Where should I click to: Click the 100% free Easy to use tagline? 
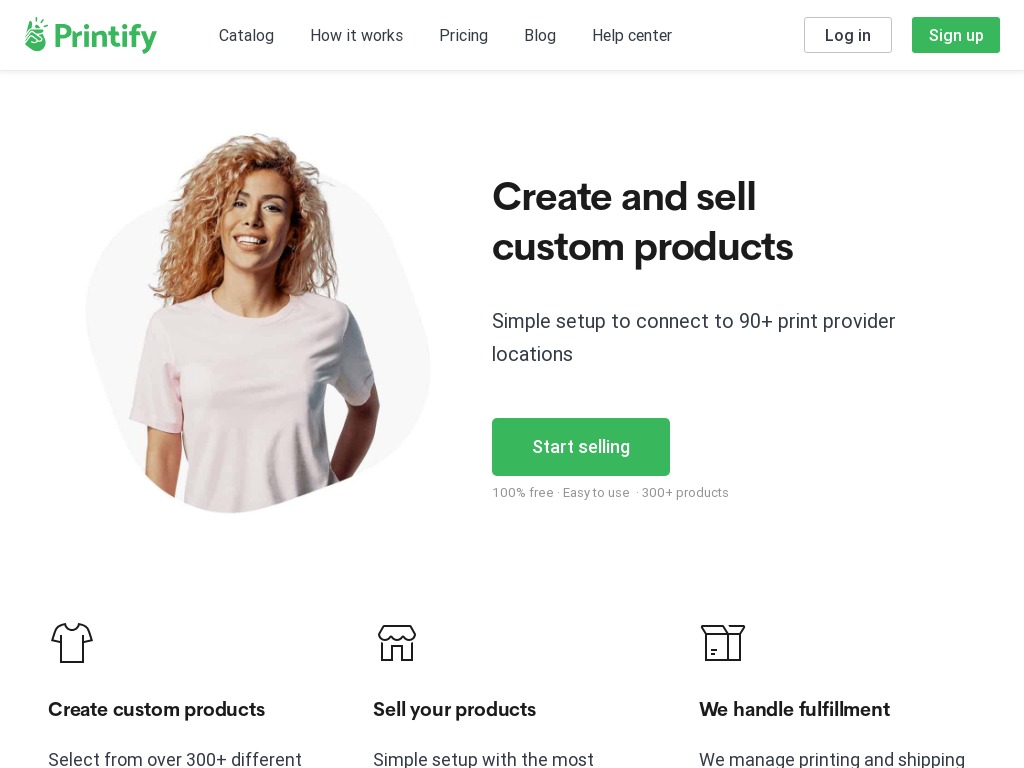pos(610,492)
